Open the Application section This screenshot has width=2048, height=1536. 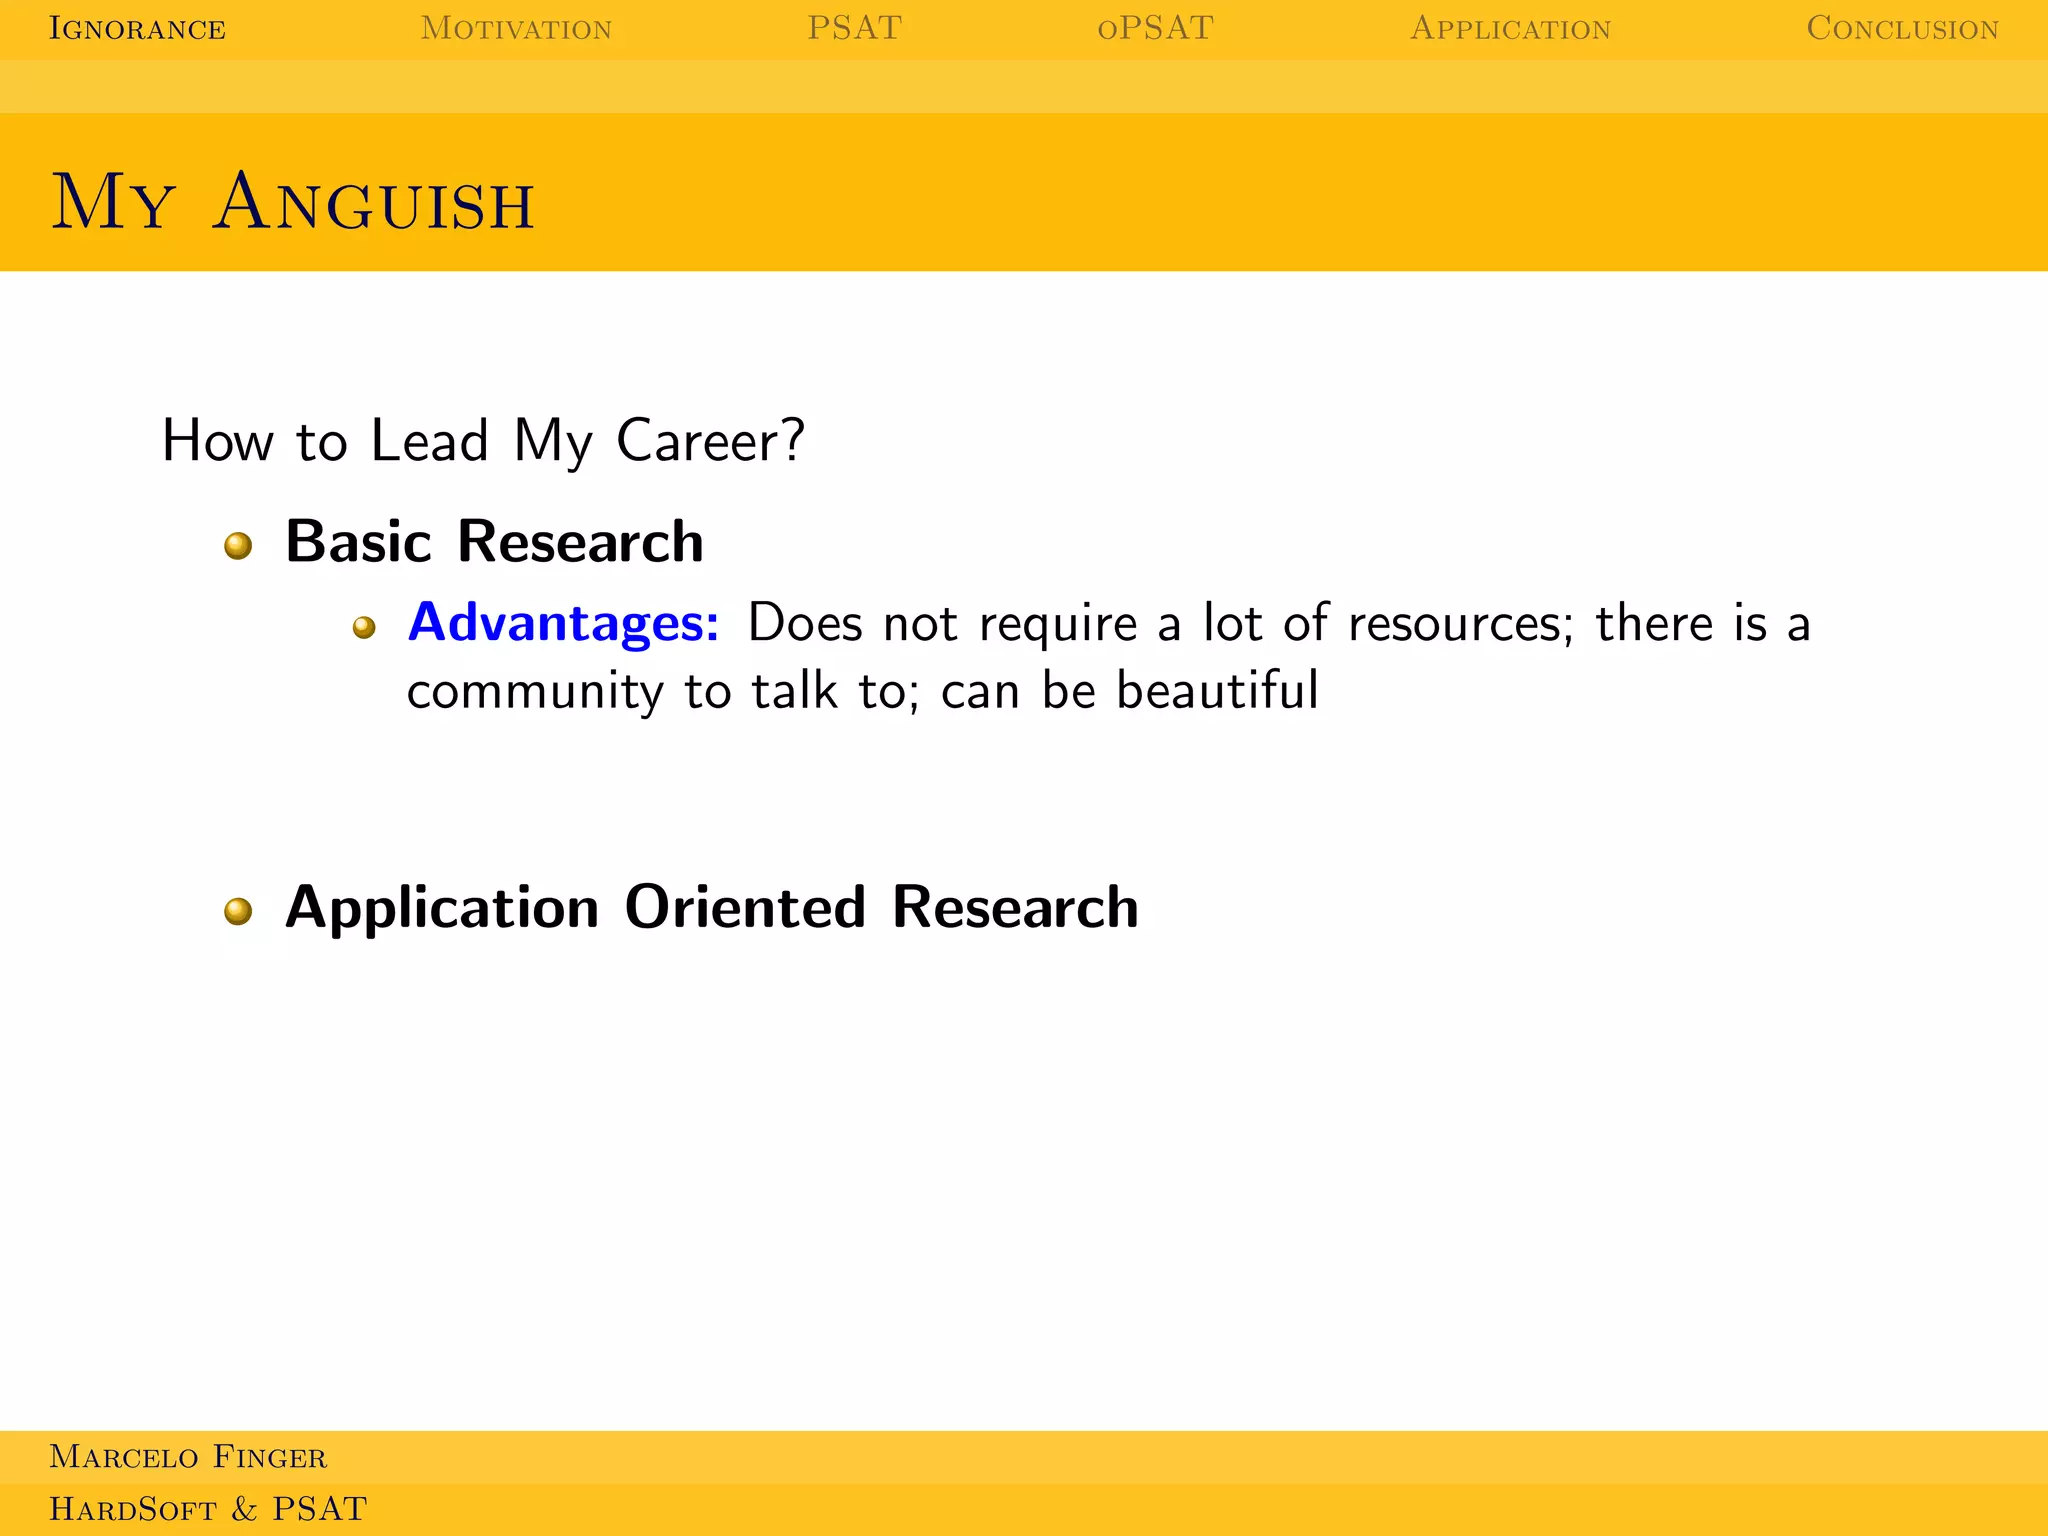1510,28
